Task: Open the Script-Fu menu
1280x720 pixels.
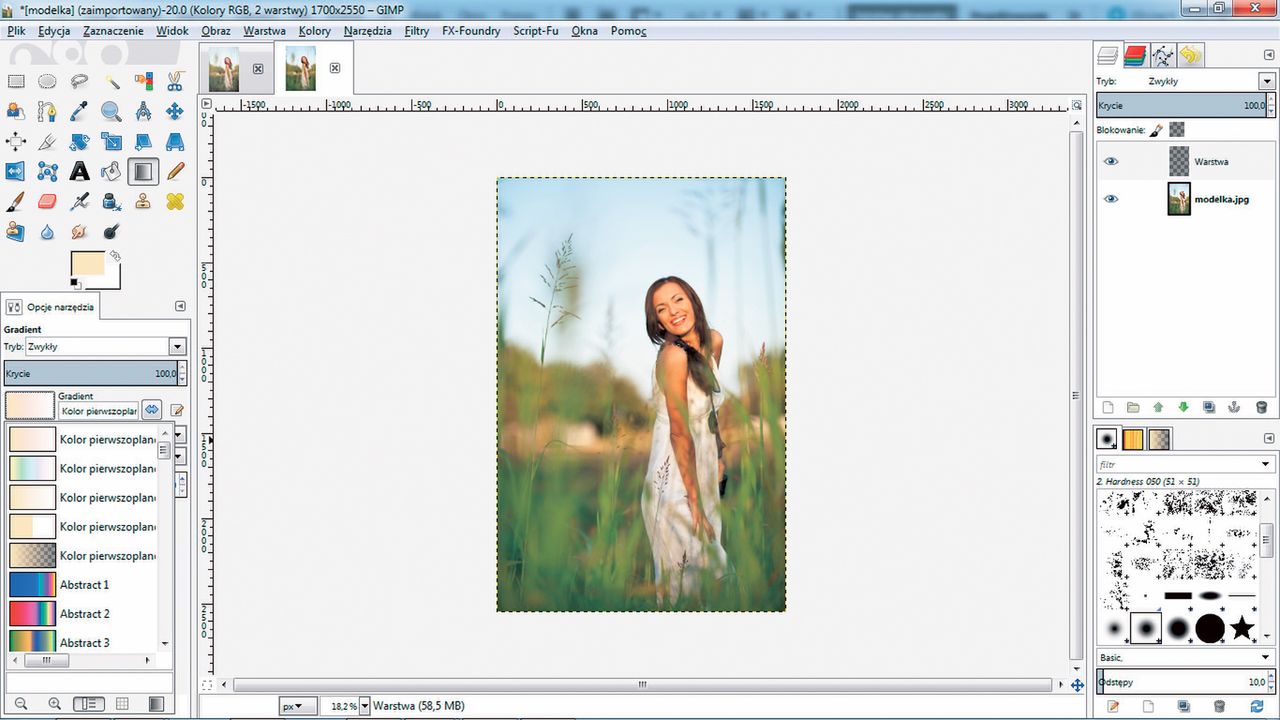Action: pos(536,31)
